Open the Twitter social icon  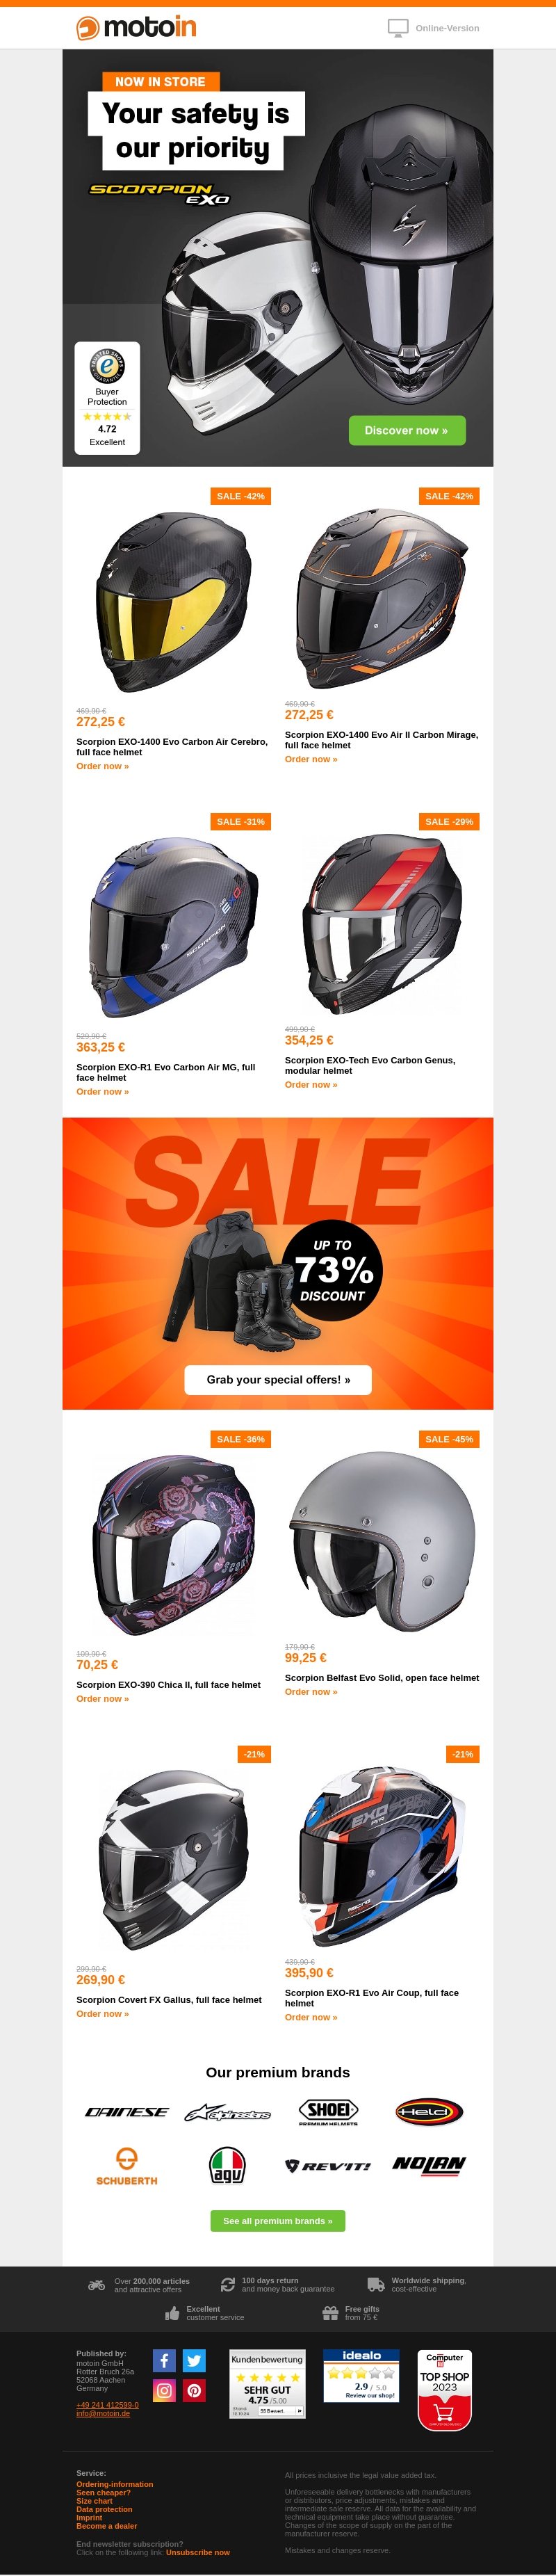point(194,2360)
